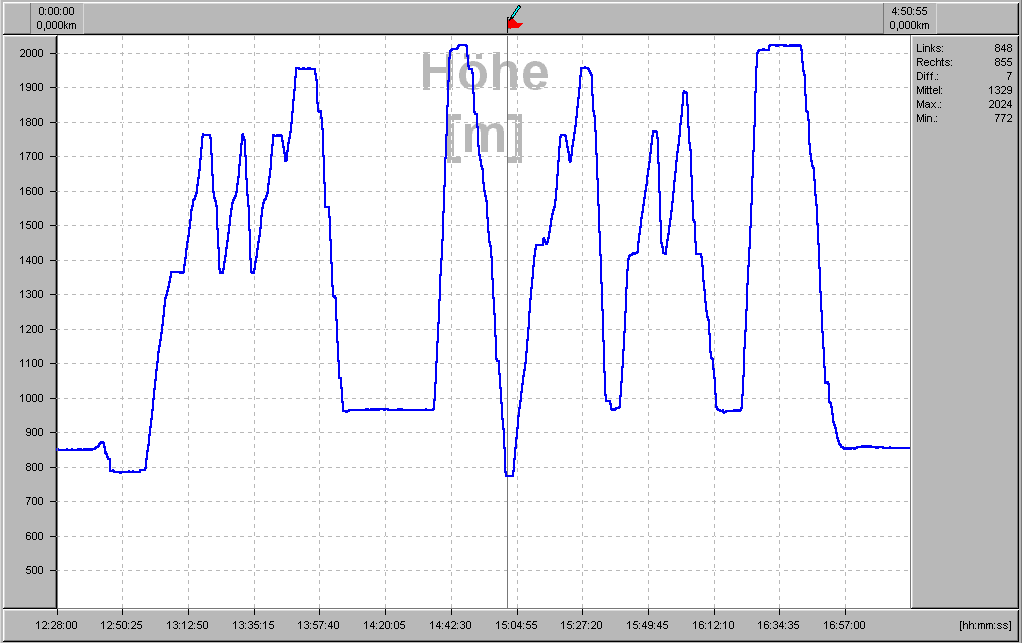Click the 12:28:00 time axis label
Screen dimensions: 1022x643
click(x=57, y=625)
